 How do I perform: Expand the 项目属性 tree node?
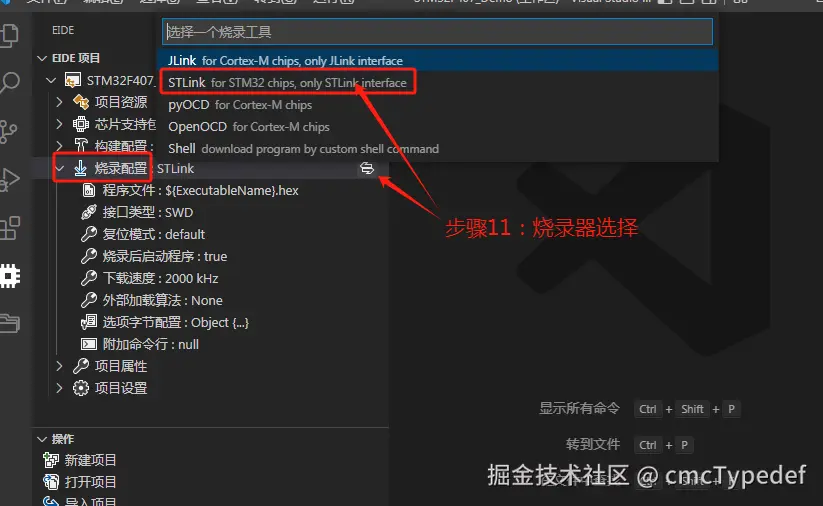pyautogui.click(x=59, y=366)
